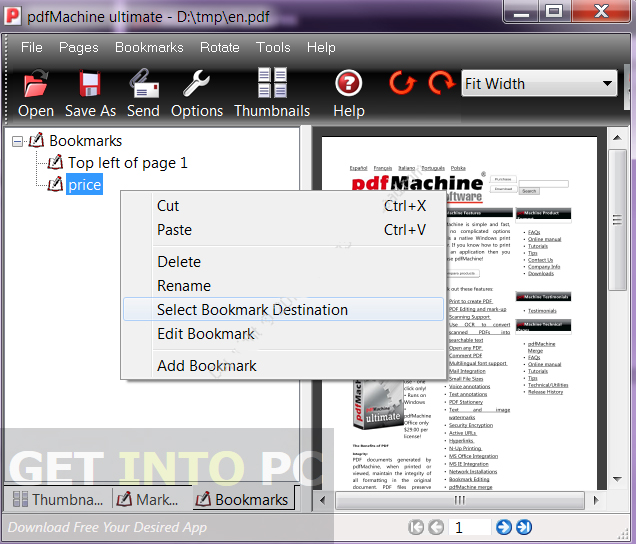This screenshot has height=544, width=636.
Task: Go to first page button
Action: pos(416,527)
